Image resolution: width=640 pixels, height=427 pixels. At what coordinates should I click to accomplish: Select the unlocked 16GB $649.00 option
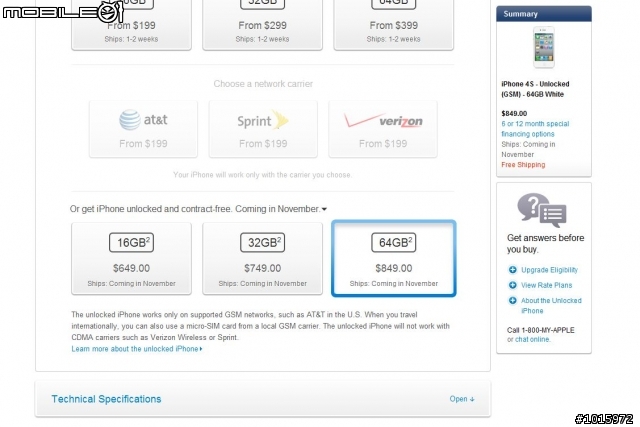tap(131, 258)
